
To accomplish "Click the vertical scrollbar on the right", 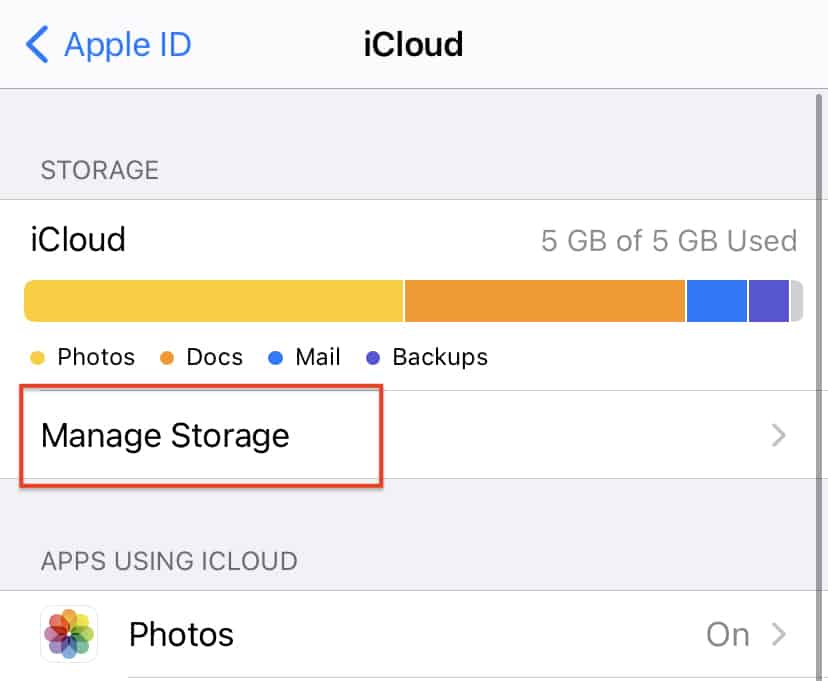I will [x=819, y=387].
